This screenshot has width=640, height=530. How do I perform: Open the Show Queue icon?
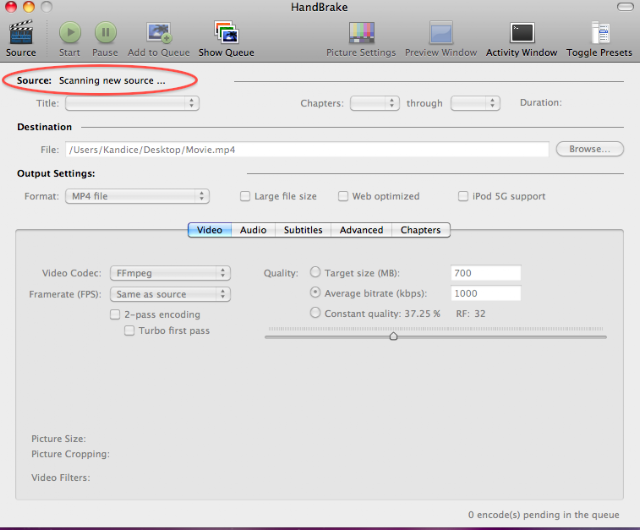(226, 32)
